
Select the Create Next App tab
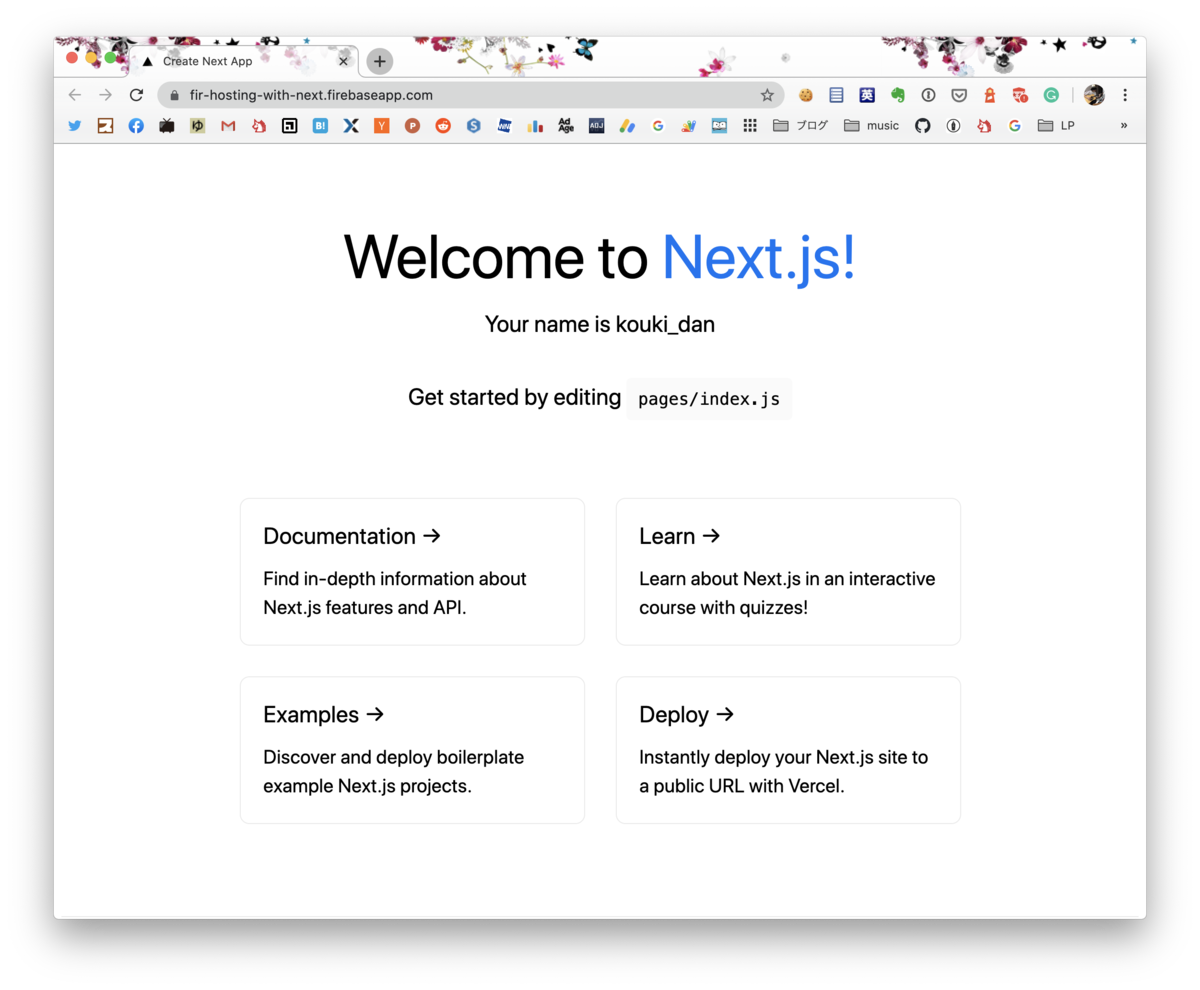244,61
